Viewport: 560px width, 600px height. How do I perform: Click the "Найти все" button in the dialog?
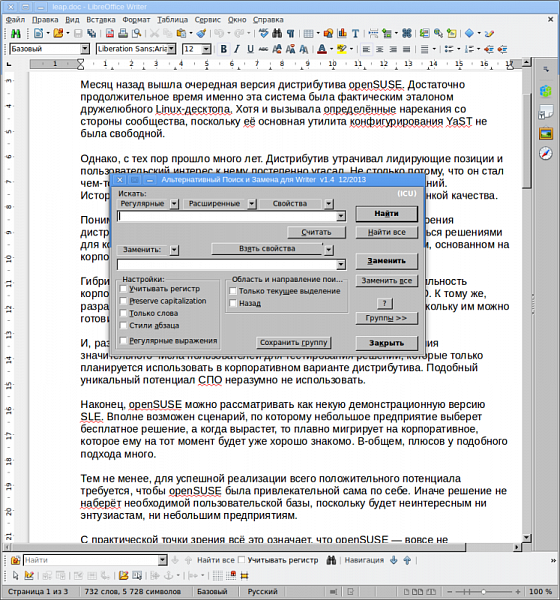387,232
